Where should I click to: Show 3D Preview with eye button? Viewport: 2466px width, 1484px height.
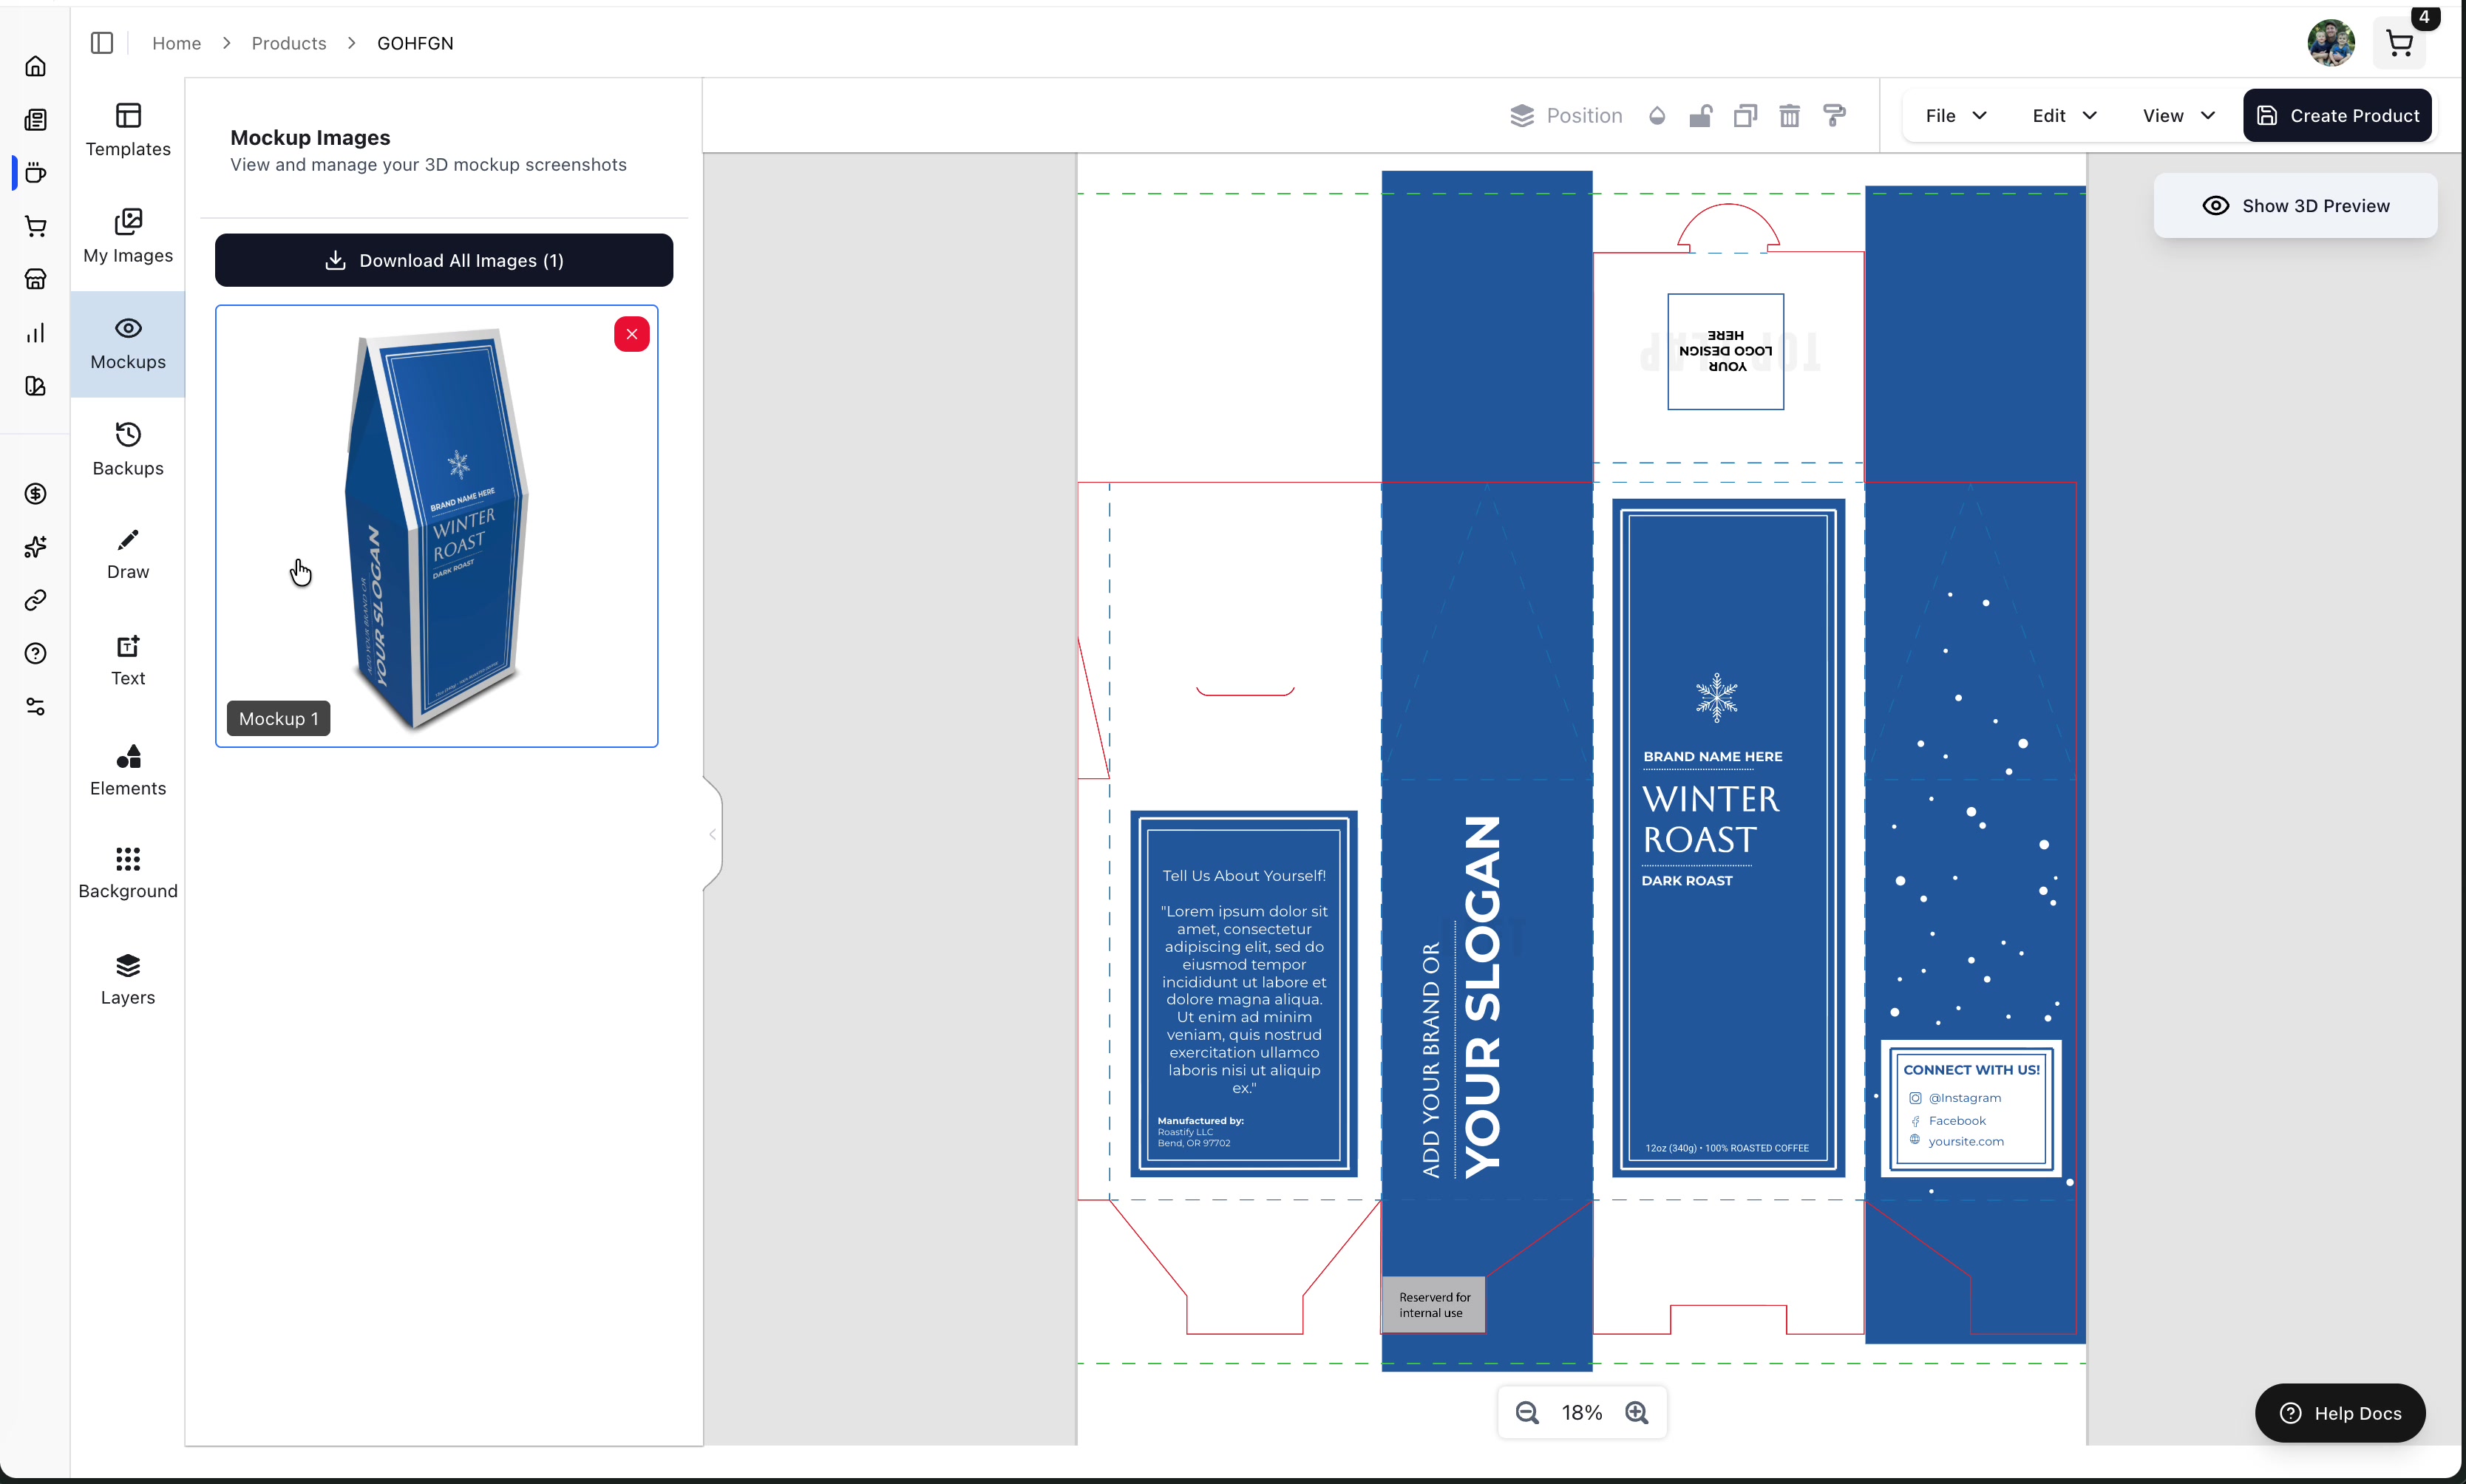(x=2295, y=206)
